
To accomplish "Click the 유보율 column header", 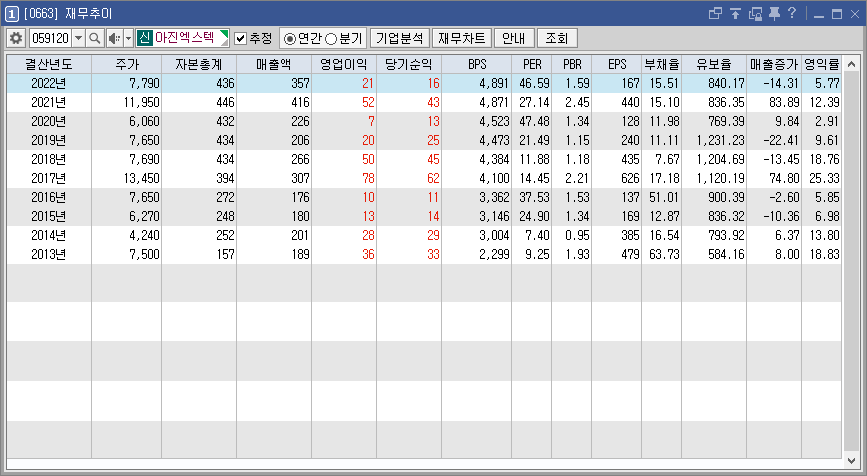I will point(714,64).
